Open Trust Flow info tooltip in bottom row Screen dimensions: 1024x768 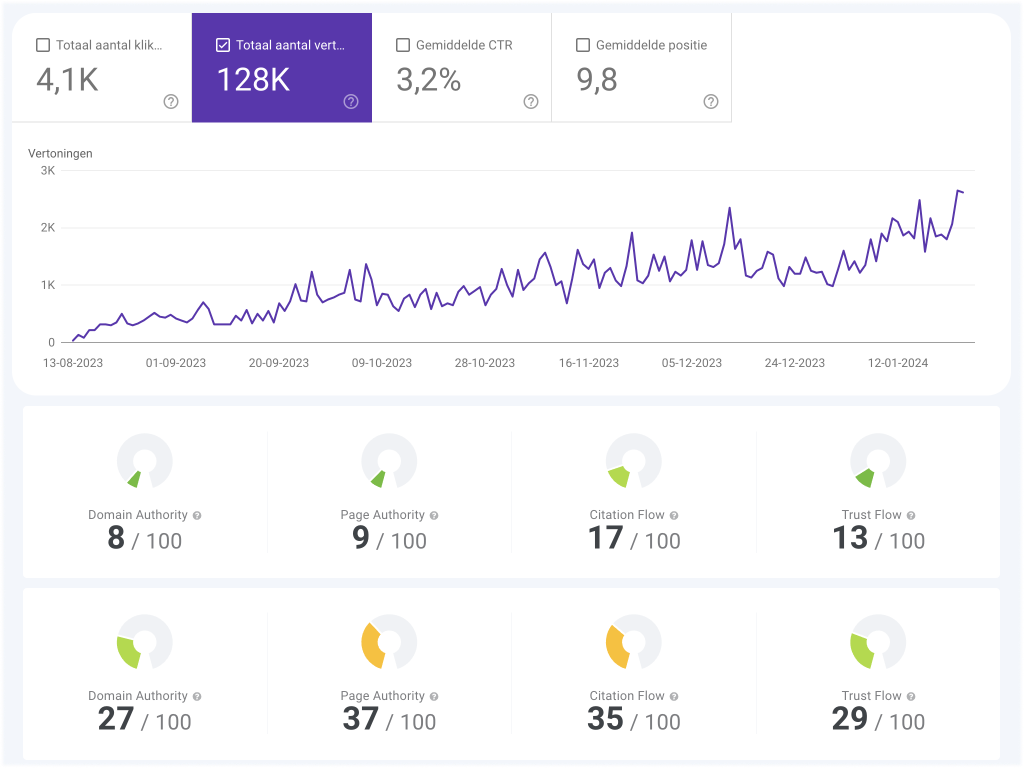[912, 695]
